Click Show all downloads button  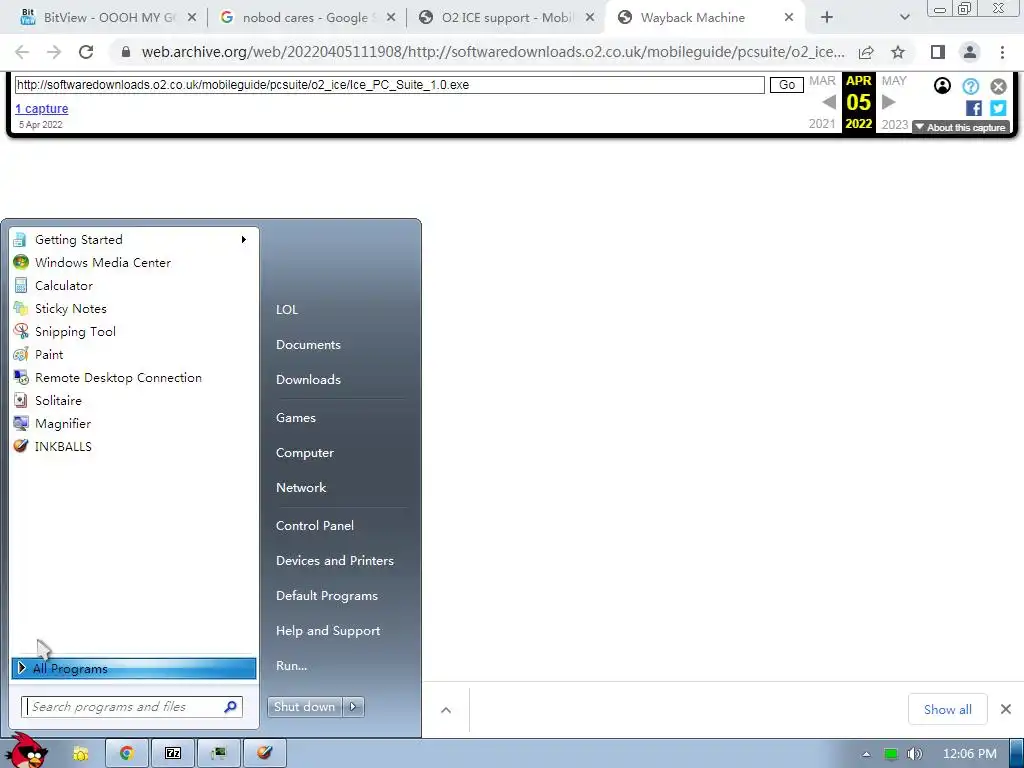pyautogui.click(x=948, y=709)
